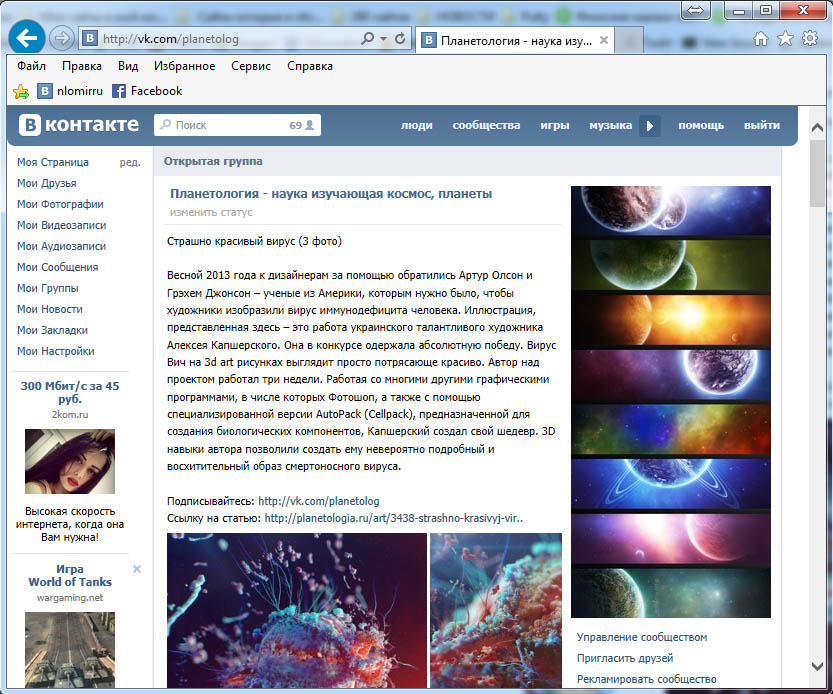Open Мои Закладки in the sidebar
This screenshot has height=694, width=833.
[x=52, y=330]
